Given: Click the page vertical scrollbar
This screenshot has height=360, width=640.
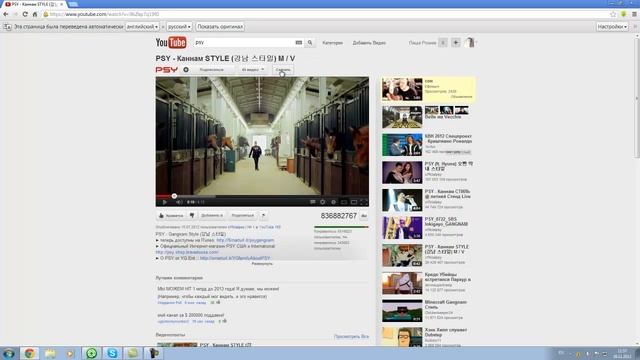Looking at the screenshot, I should click(x=637, y=98).
